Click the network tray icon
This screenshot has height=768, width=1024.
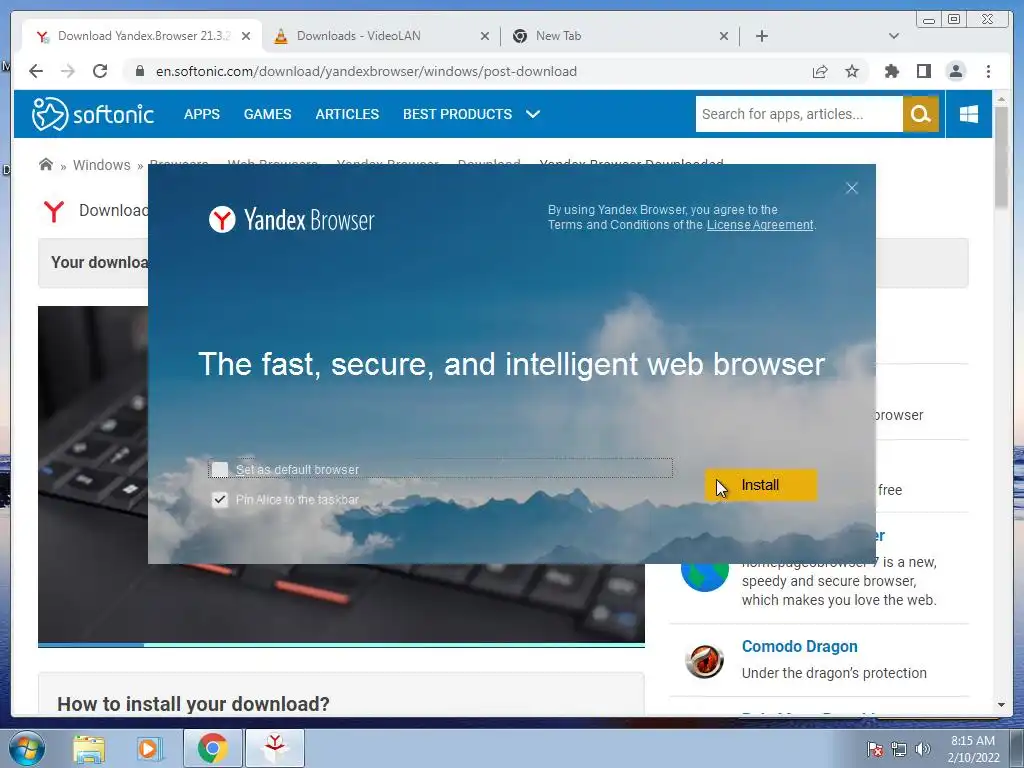899,749
